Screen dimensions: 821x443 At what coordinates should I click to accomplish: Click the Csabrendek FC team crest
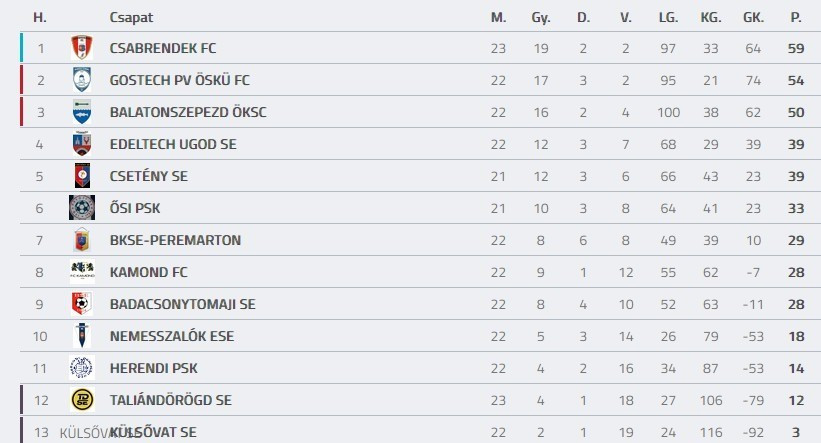coord(81,48)
